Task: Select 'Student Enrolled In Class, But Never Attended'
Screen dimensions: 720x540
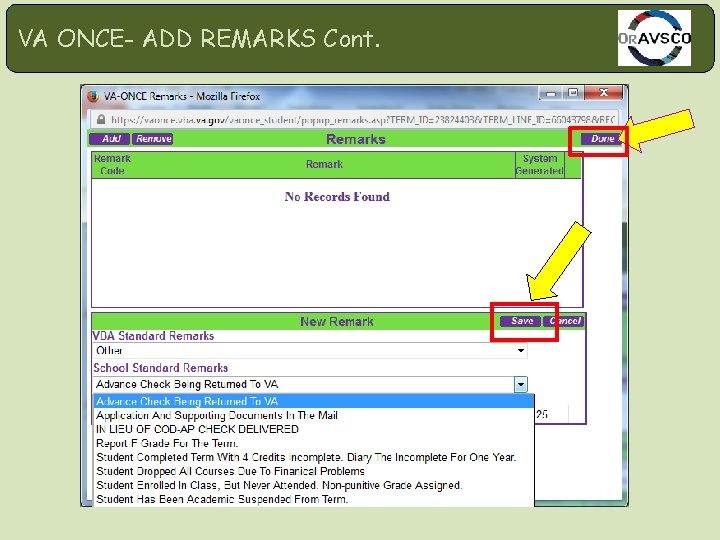Action: [x=314, y=485]
